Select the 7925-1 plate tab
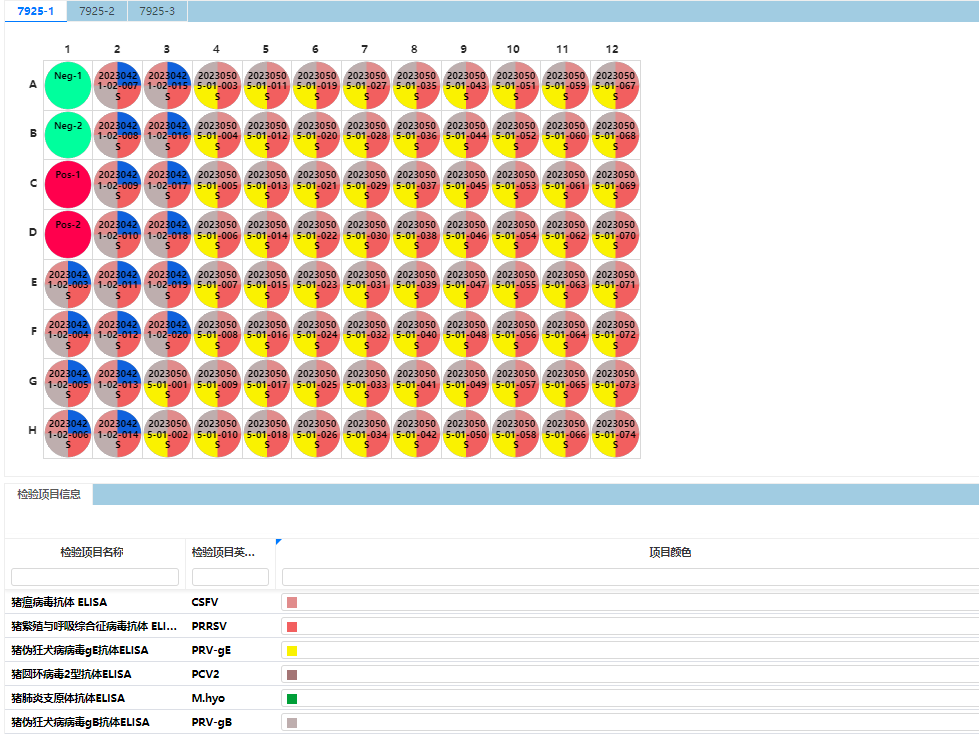 click(x=36, y=11)
